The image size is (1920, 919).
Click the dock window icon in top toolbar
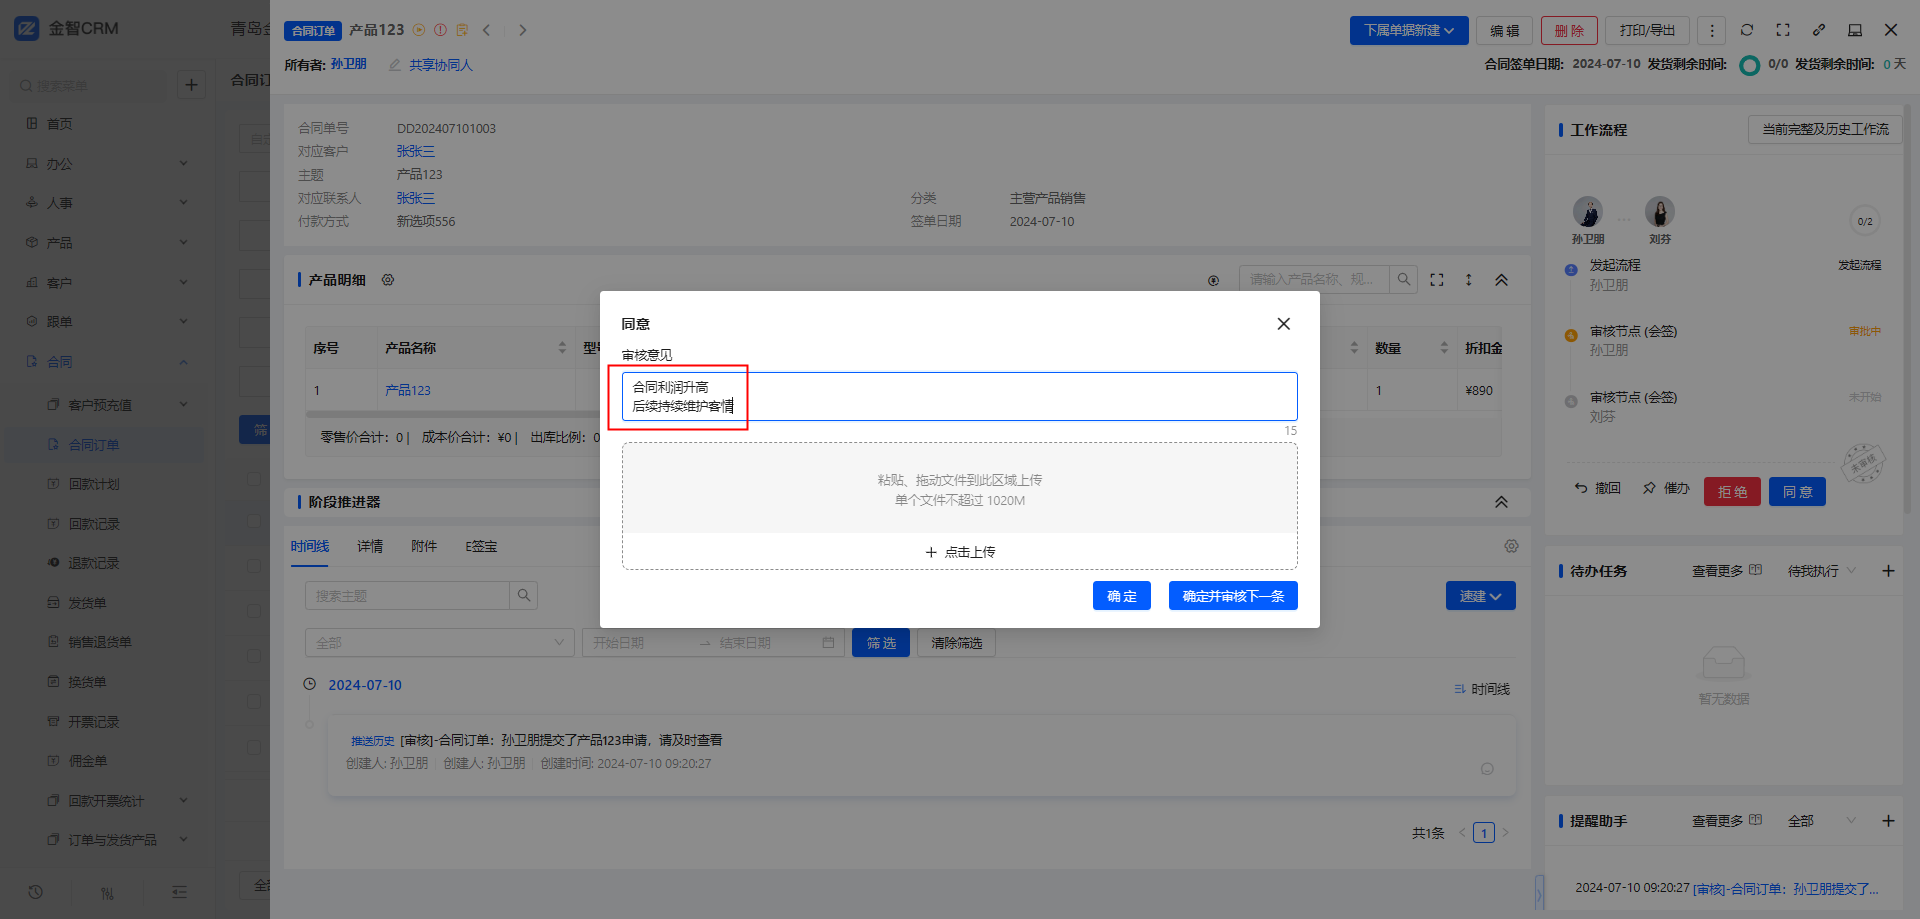click(1855, 30)
